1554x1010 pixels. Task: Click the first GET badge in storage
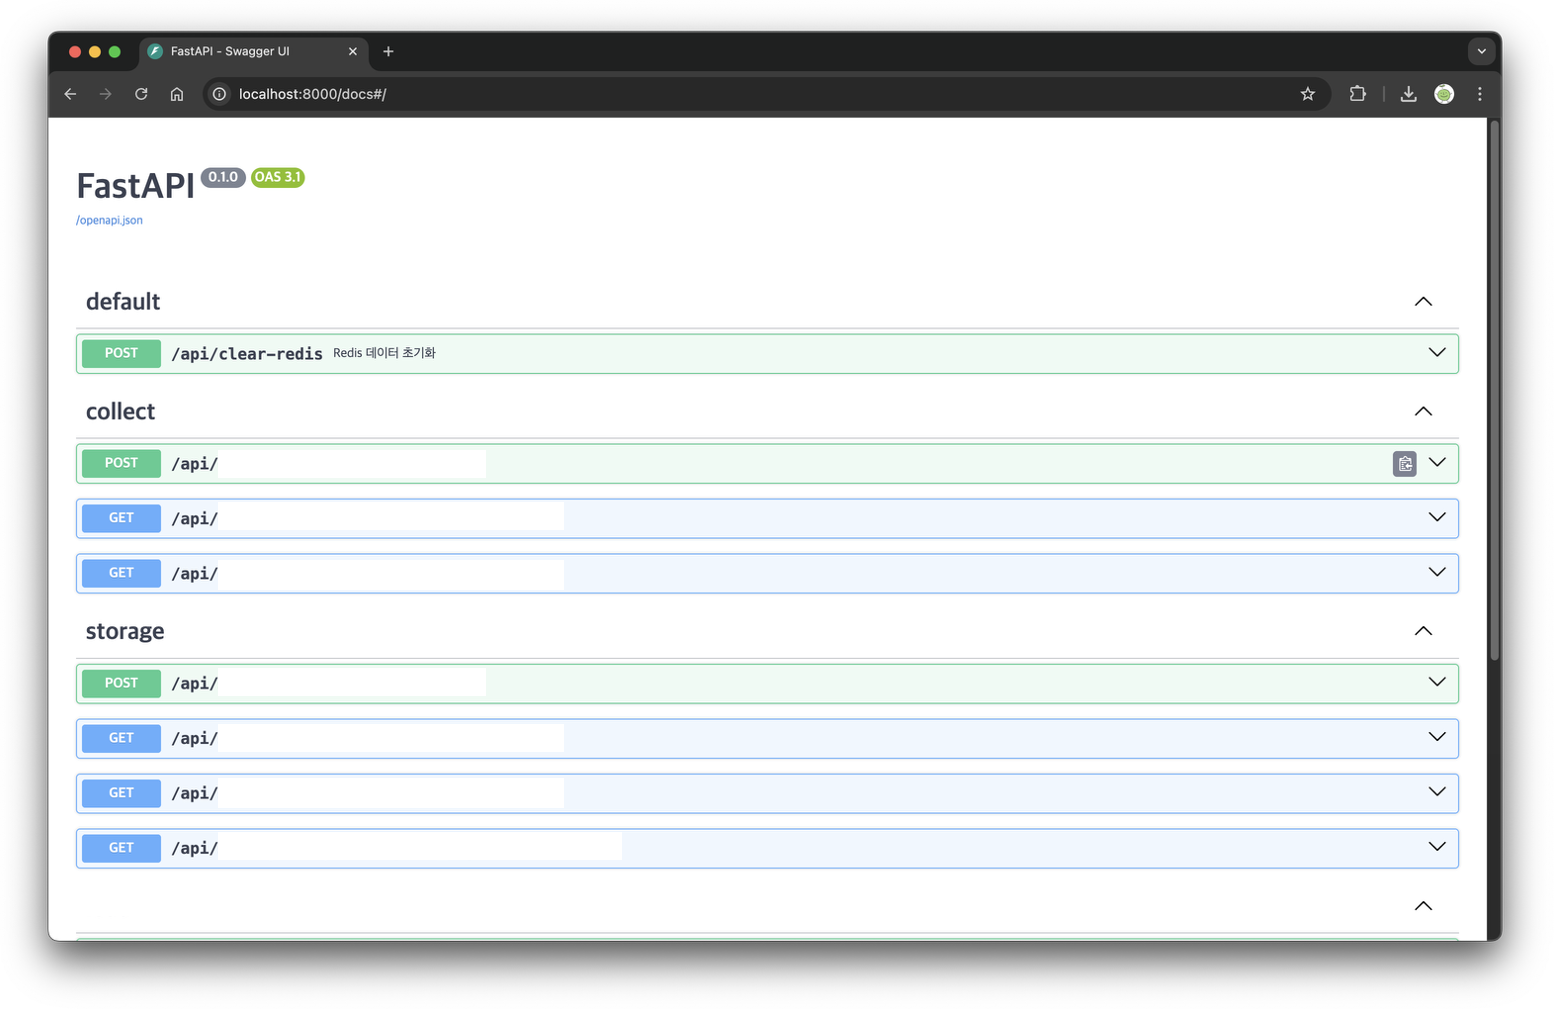tap(121, 739)
